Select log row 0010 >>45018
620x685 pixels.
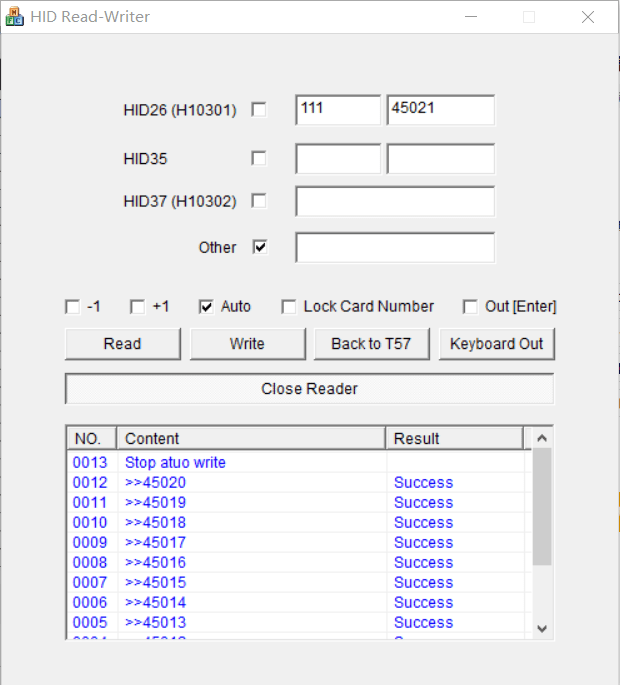coord(299,522)
